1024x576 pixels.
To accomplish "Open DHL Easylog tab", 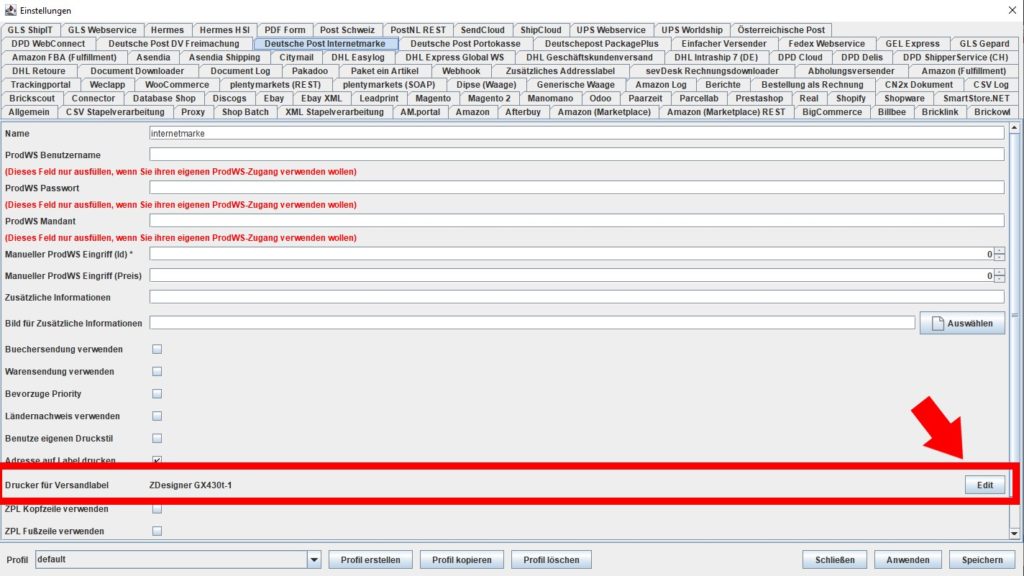I will pos(358,57).
